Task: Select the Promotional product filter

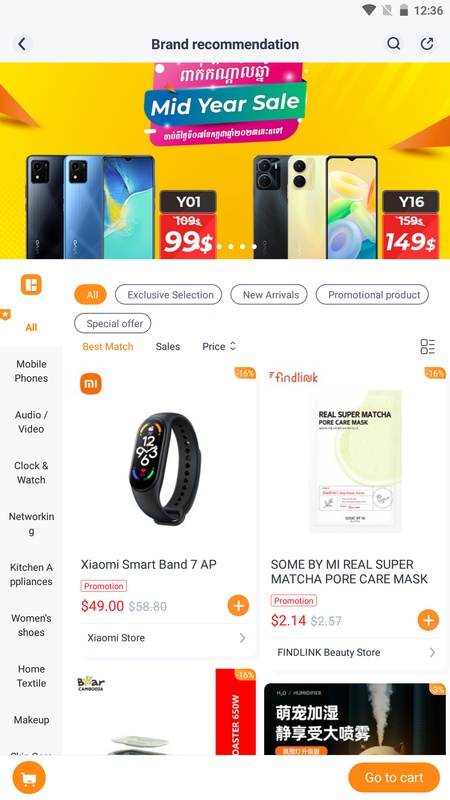Action: tap(372, 295)
